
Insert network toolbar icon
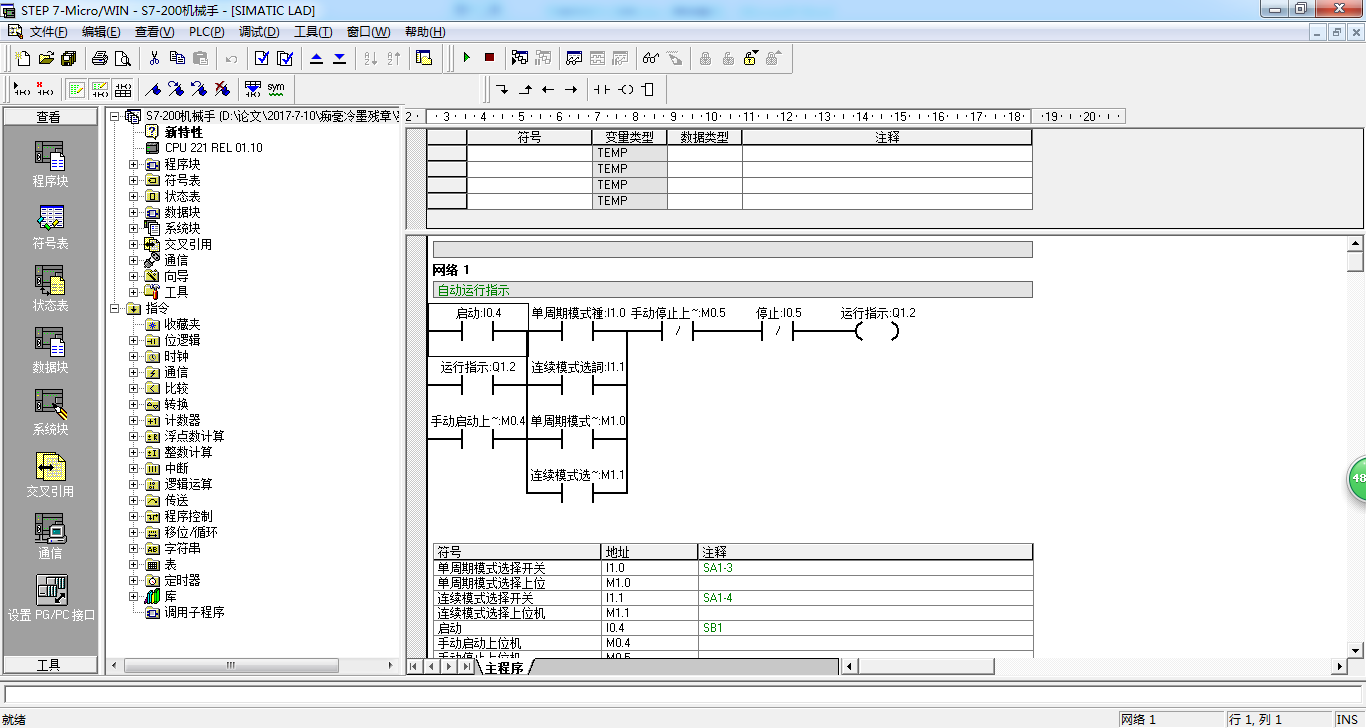(21, 89)
